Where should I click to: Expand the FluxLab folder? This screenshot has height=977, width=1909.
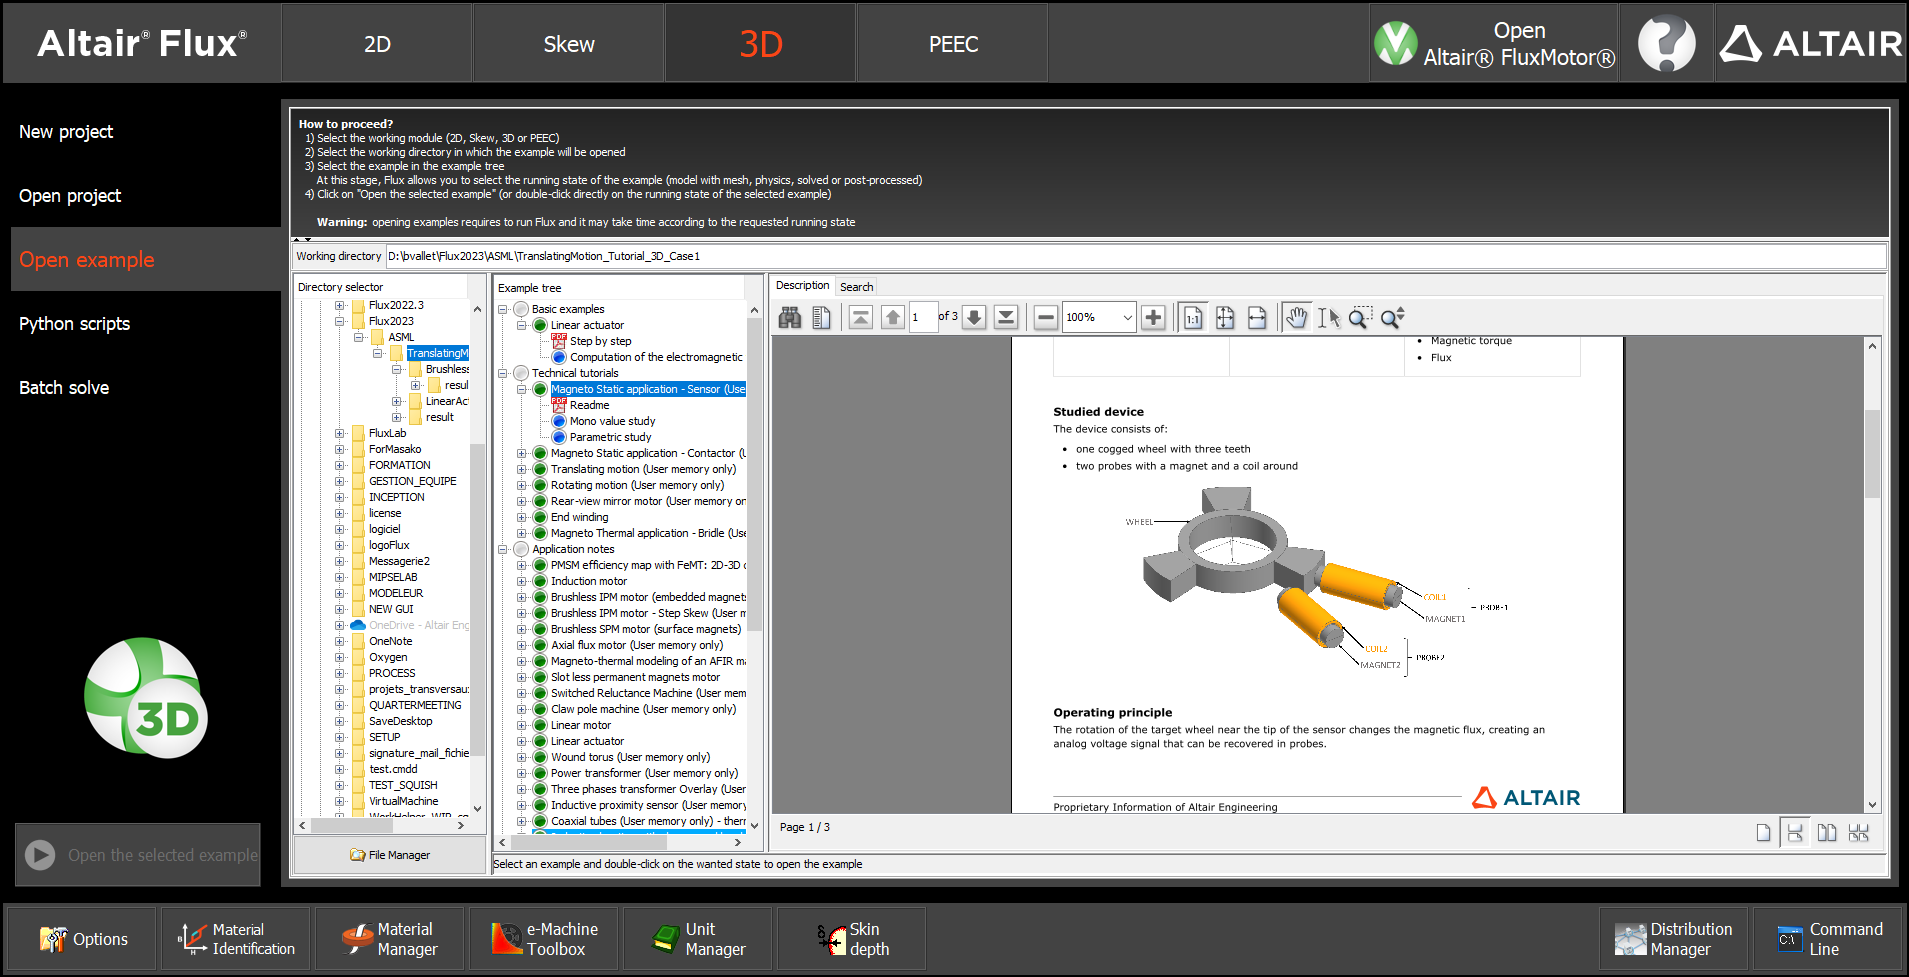340,433
